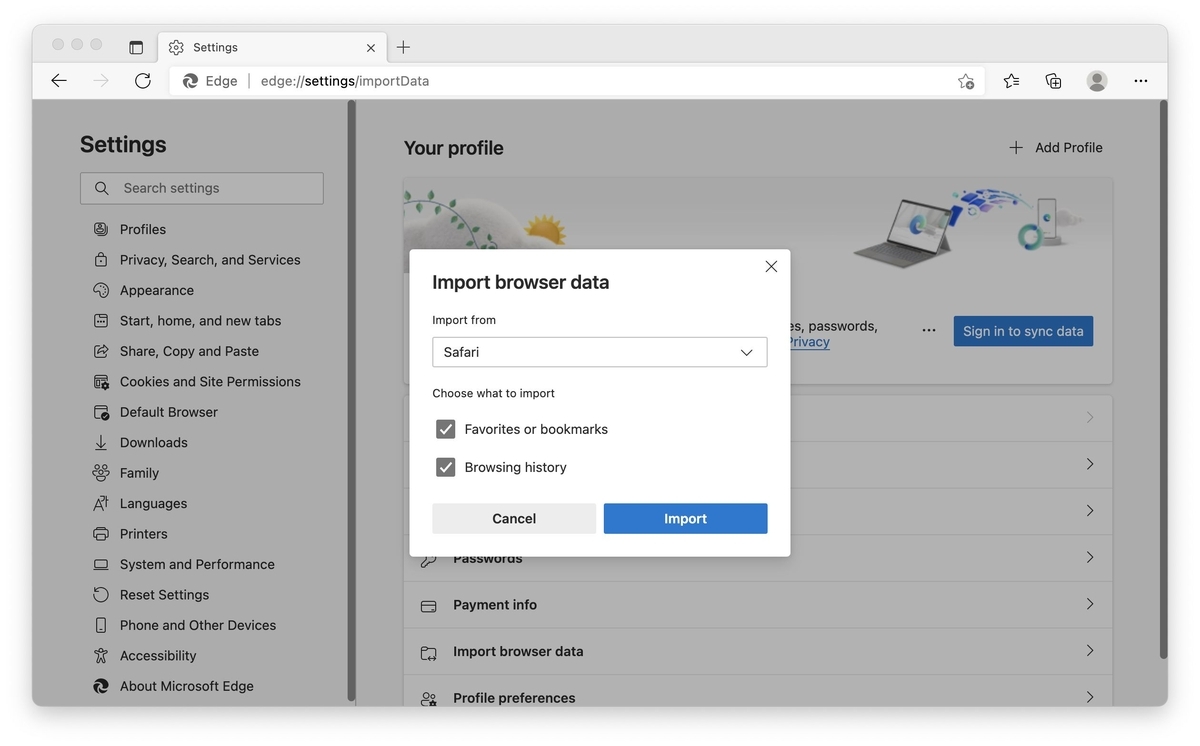Click the profile avatar icon in toolbar
This screenshot has width=1200, height=746.
tap(1096, 80)
